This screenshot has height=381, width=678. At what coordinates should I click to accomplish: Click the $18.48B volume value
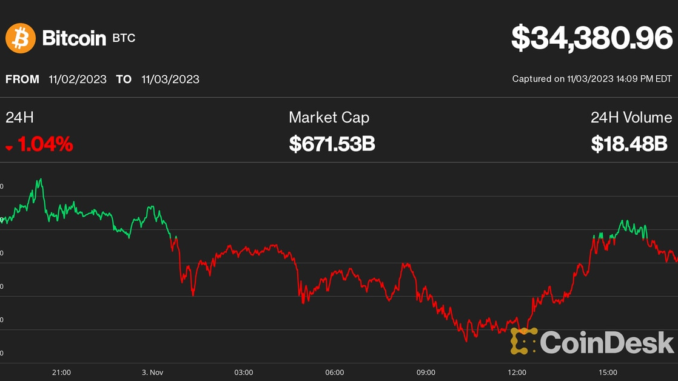(x=629, y=144)
